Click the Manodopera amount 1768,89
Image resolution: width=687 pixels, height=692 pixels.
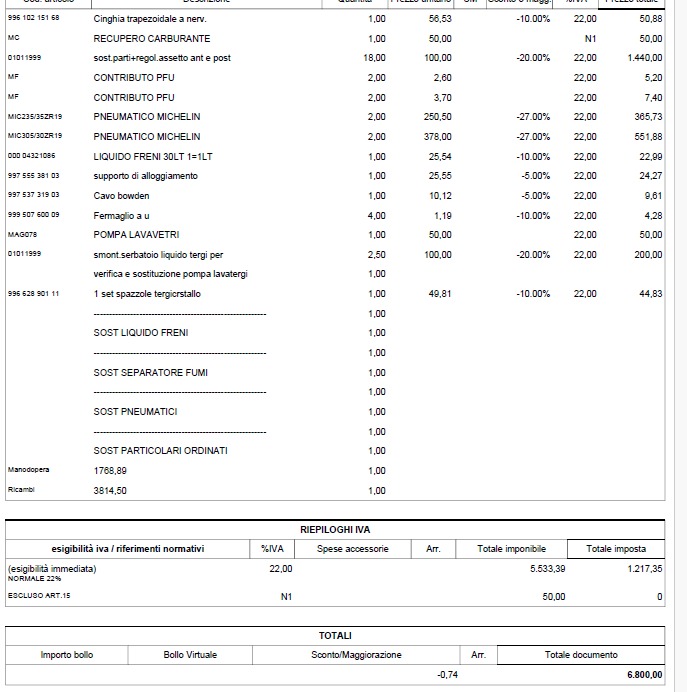(x=110, y=470)
